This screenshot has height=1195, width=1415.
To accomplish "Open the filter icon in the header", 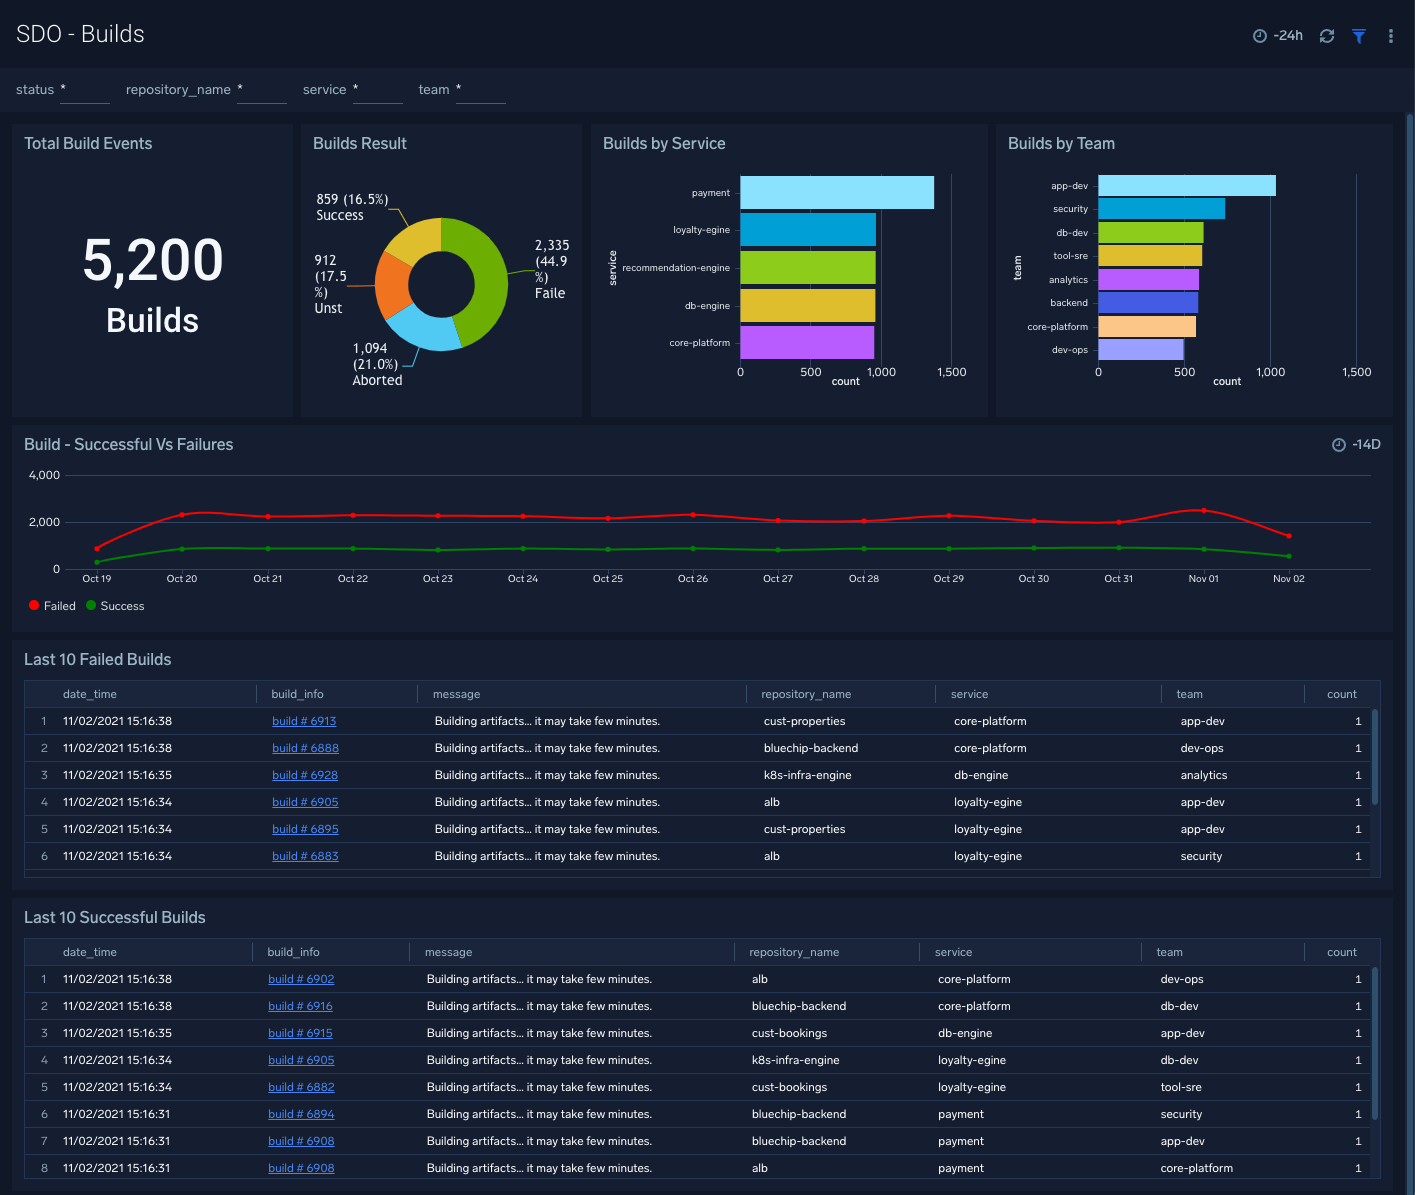I will click(1358, 35).
